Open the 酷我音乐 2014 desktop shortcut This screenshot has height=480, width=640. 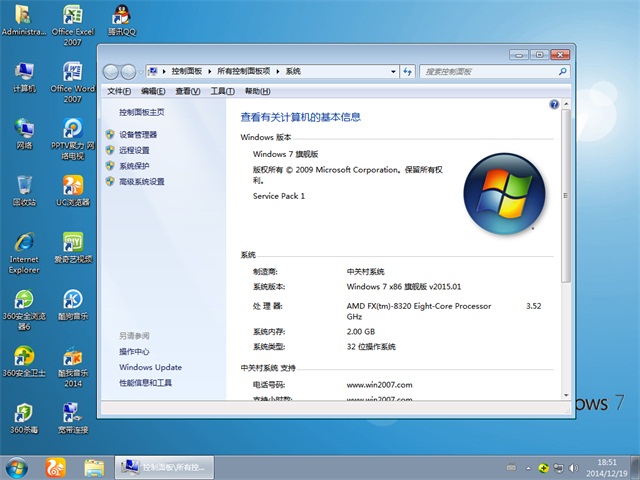tap(73, 367)
